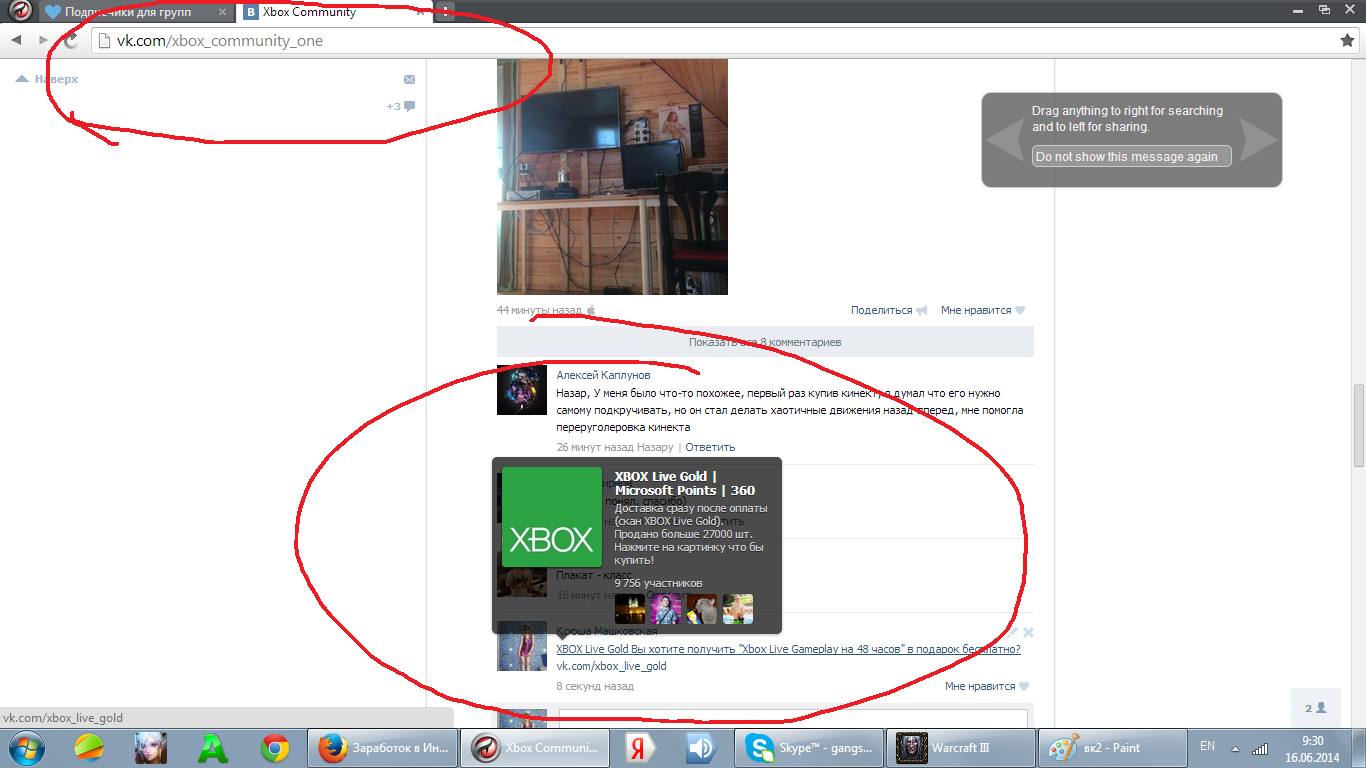The image size is (1366, 768).
Task: Switch to the Warcraft III taskbar window
Action: pyautogui.click(x=960, y=747)
